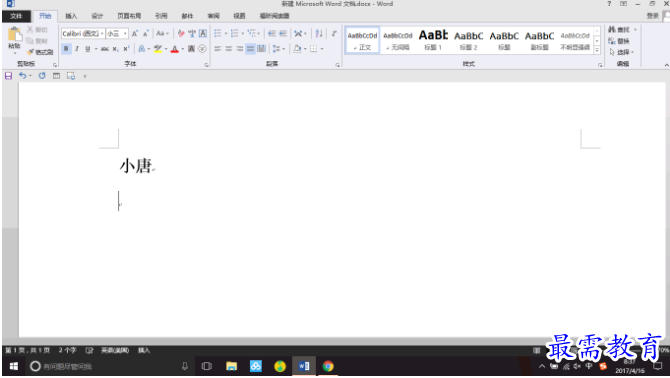Toggle superscript formatting
This screenshot has height=378, width=670.
(126, 49)
